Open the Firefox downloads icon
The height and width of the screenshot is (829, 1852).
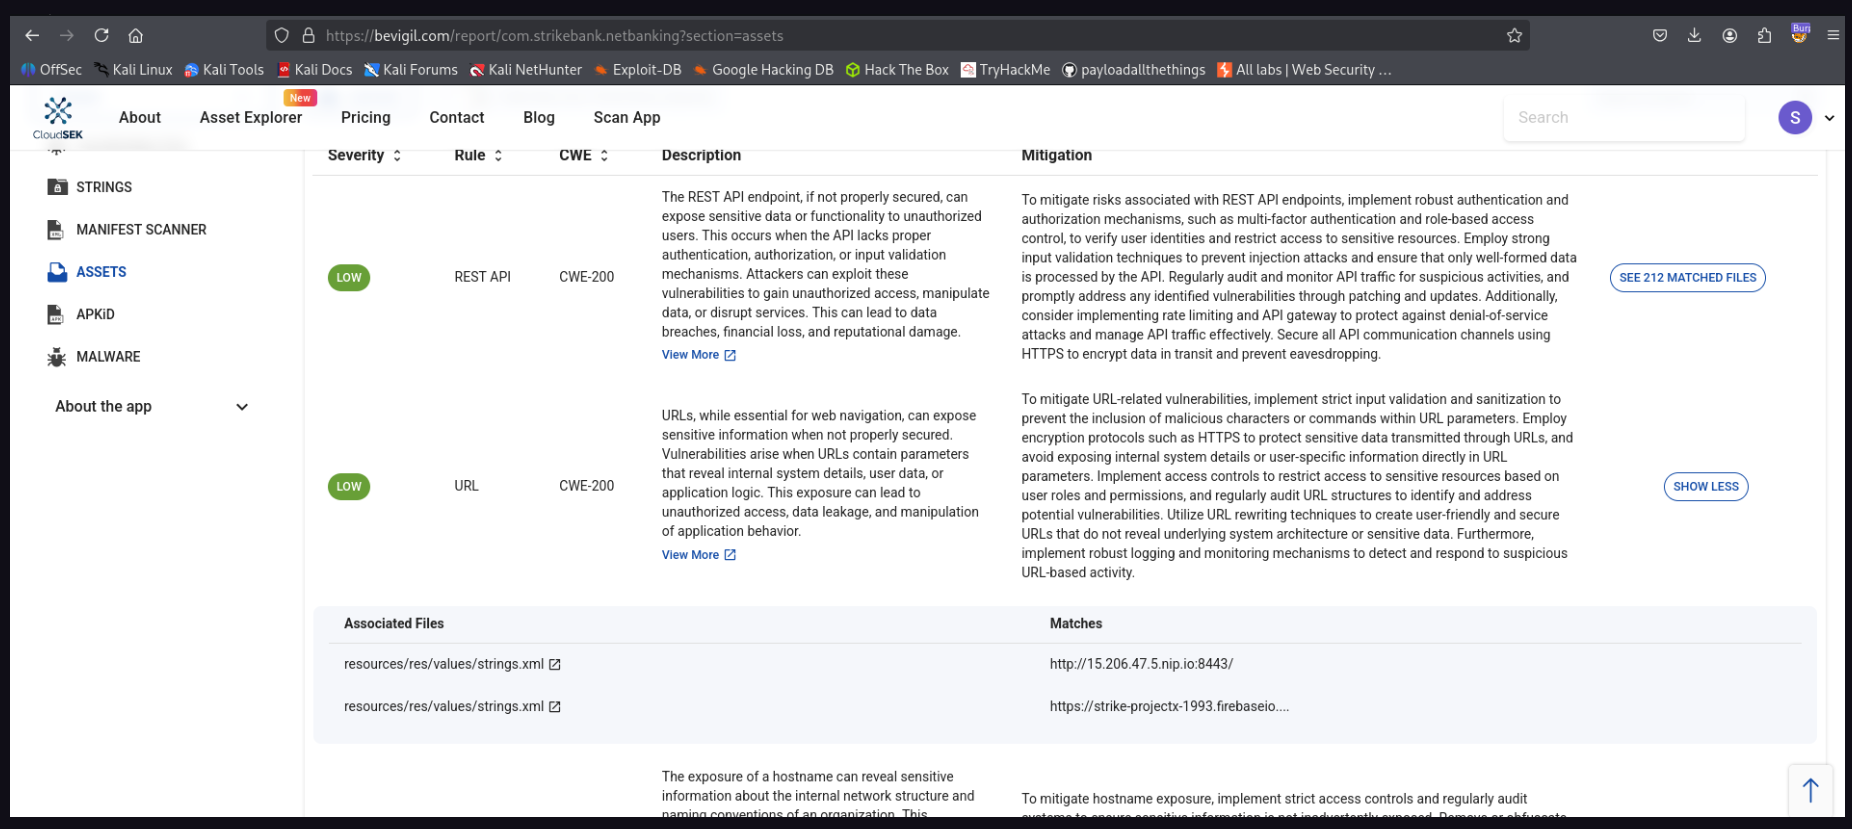1694,35
